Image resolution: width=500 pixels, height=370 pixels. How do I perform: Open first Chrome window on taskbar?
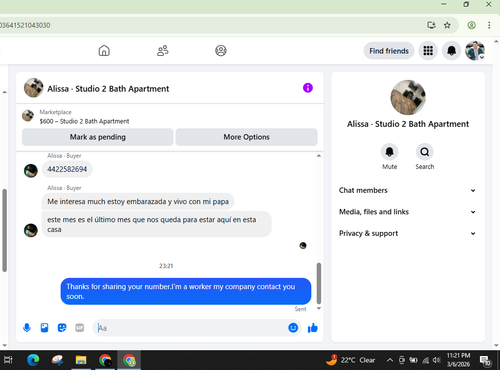(x=105, y=360)
